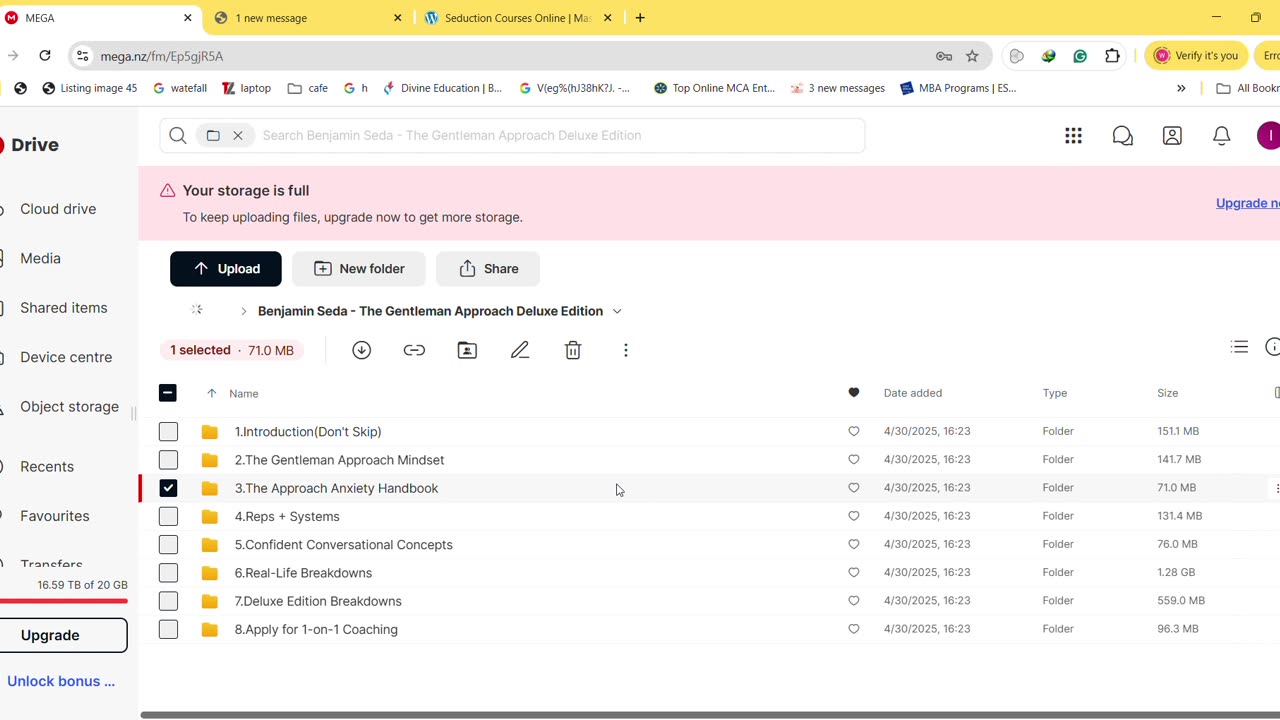Check the box for 6.Real-Life Breakdowns
Screen dimensions: 1280x720
(168, 573)
